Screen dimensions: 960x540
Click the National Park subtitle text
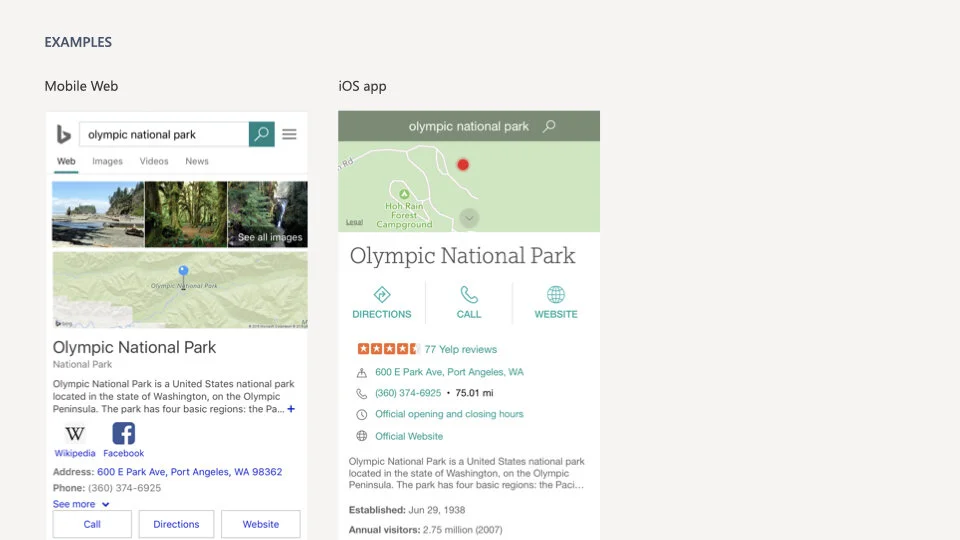pos(82,364)
